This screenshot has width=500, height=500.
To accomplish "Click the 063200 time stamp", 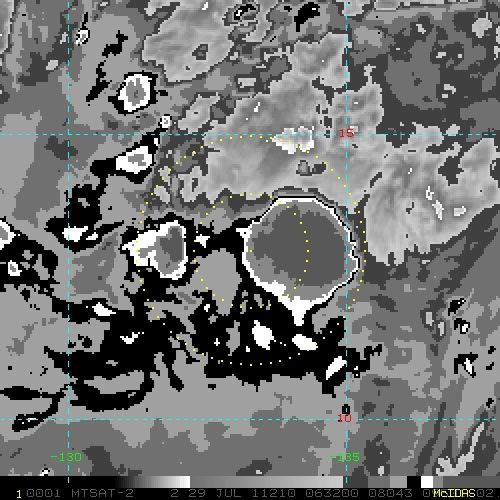I will (331, 493).
